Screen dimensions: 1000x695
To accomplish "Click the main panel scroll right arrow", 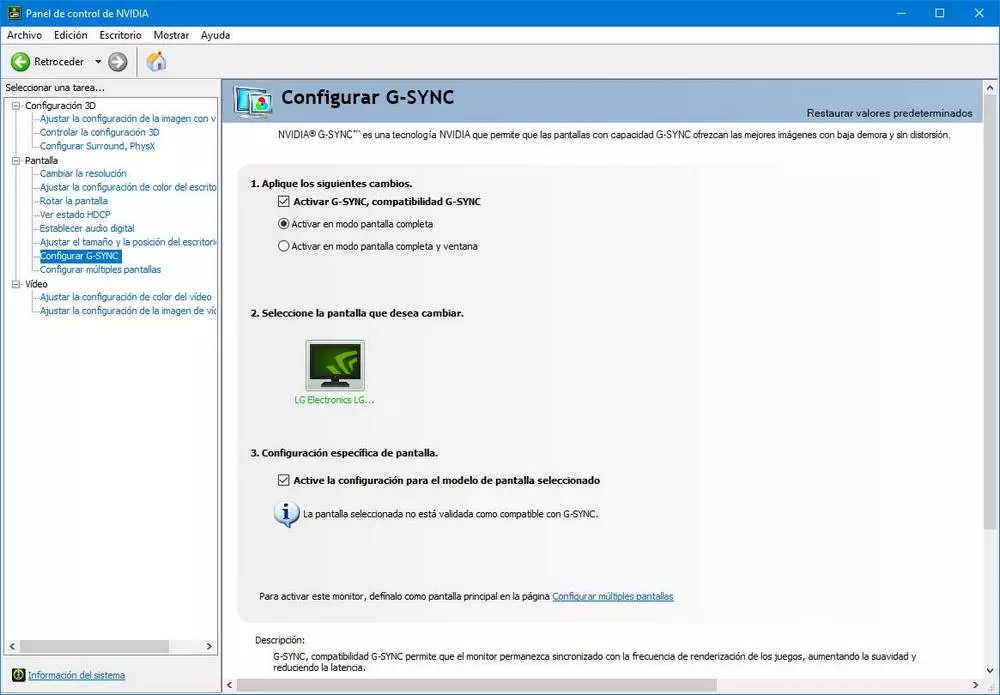I will [x=975, y=685].
